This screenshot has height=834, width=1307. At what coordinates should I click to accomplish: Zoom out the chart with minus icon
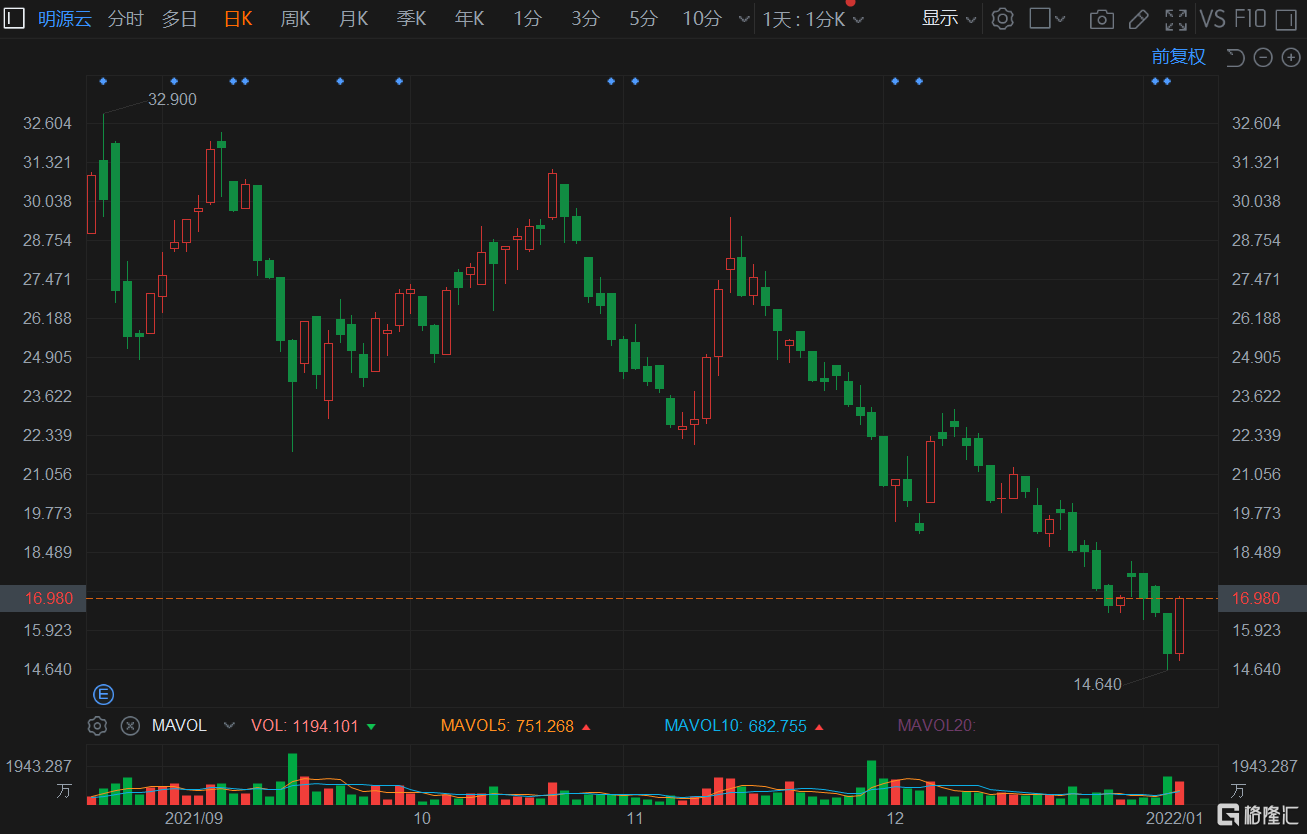(x=1263, y=58)
